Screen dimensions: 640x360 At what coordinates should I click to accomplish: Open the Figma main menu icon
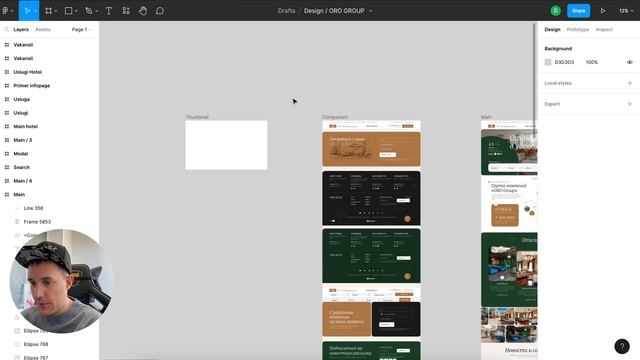[5, 11]
